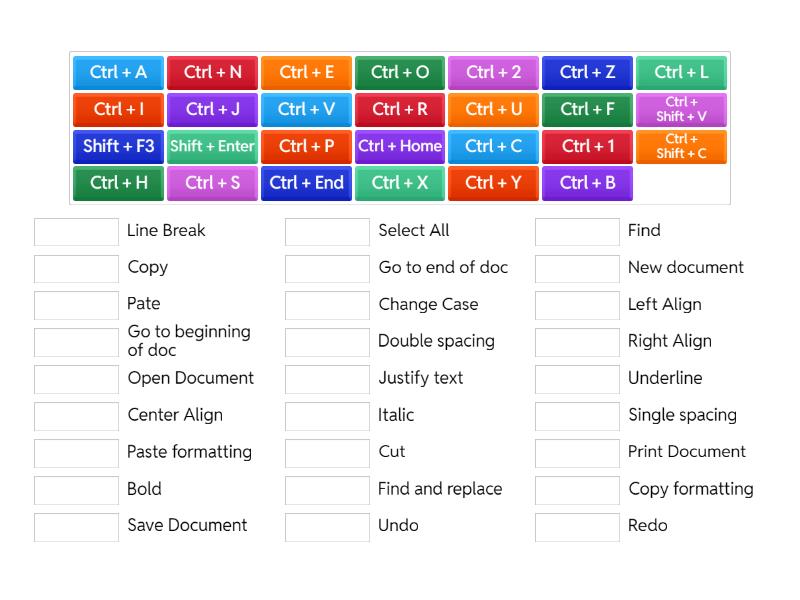800x600 pixels.
Task: Choose the Ctrl + End tile
Action: click(x=306, y=184)
